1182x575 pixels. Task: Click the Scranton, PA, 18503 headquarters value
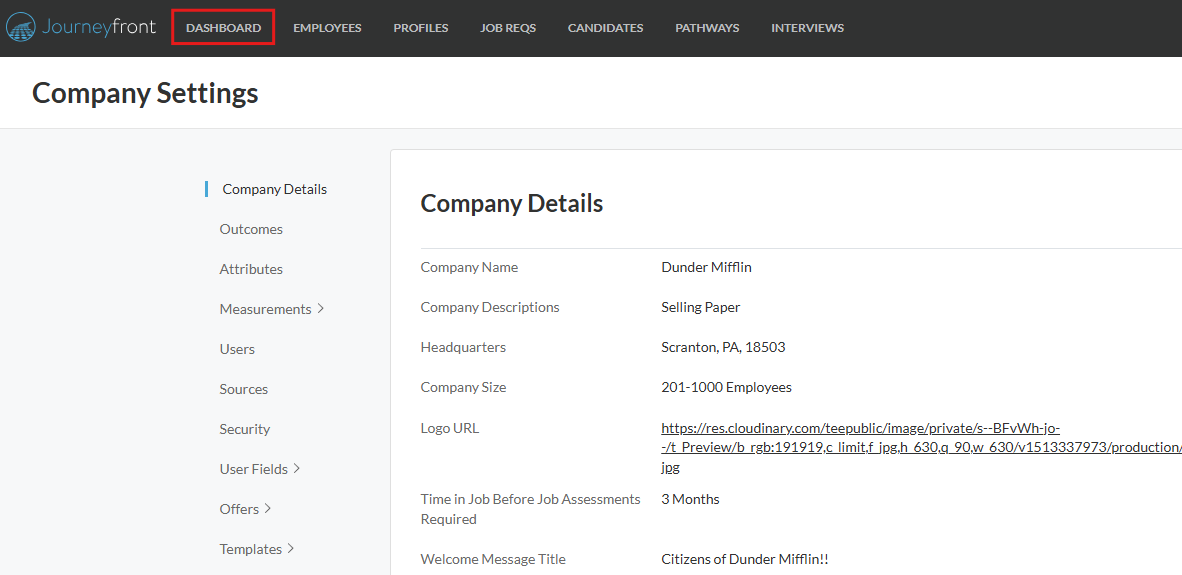(724, 347)
